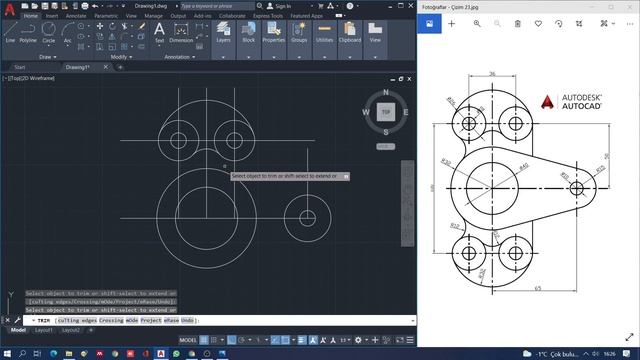Open the Insert ribbon tab
This screenshot has width=640, height=360.
[x=51, y=16]
